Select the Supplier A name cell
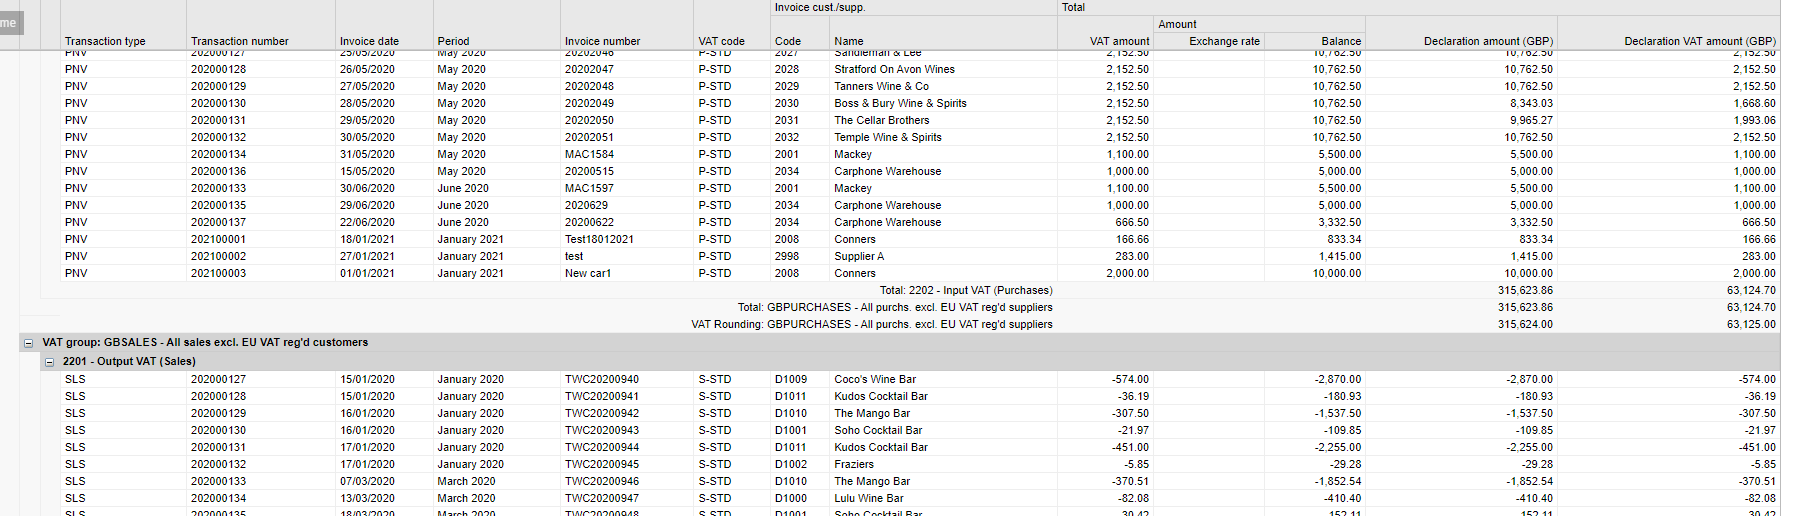 point(859,256)
